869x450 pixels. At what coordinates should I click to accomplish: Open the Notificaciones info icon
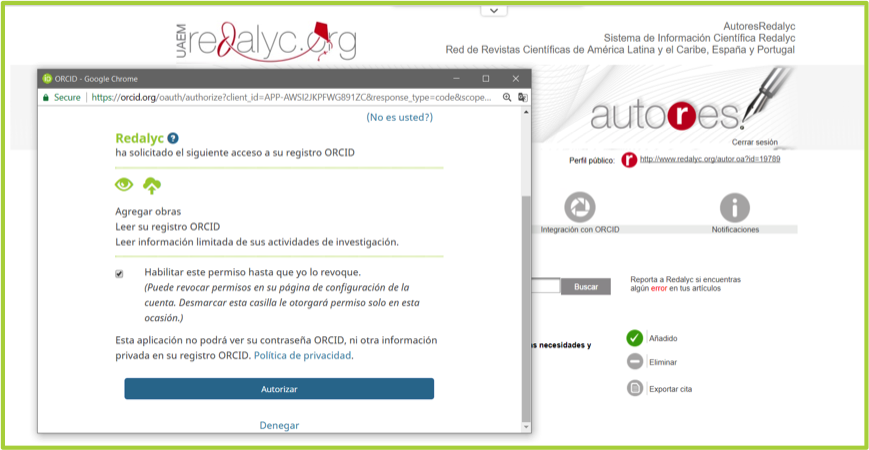point(734,207)
